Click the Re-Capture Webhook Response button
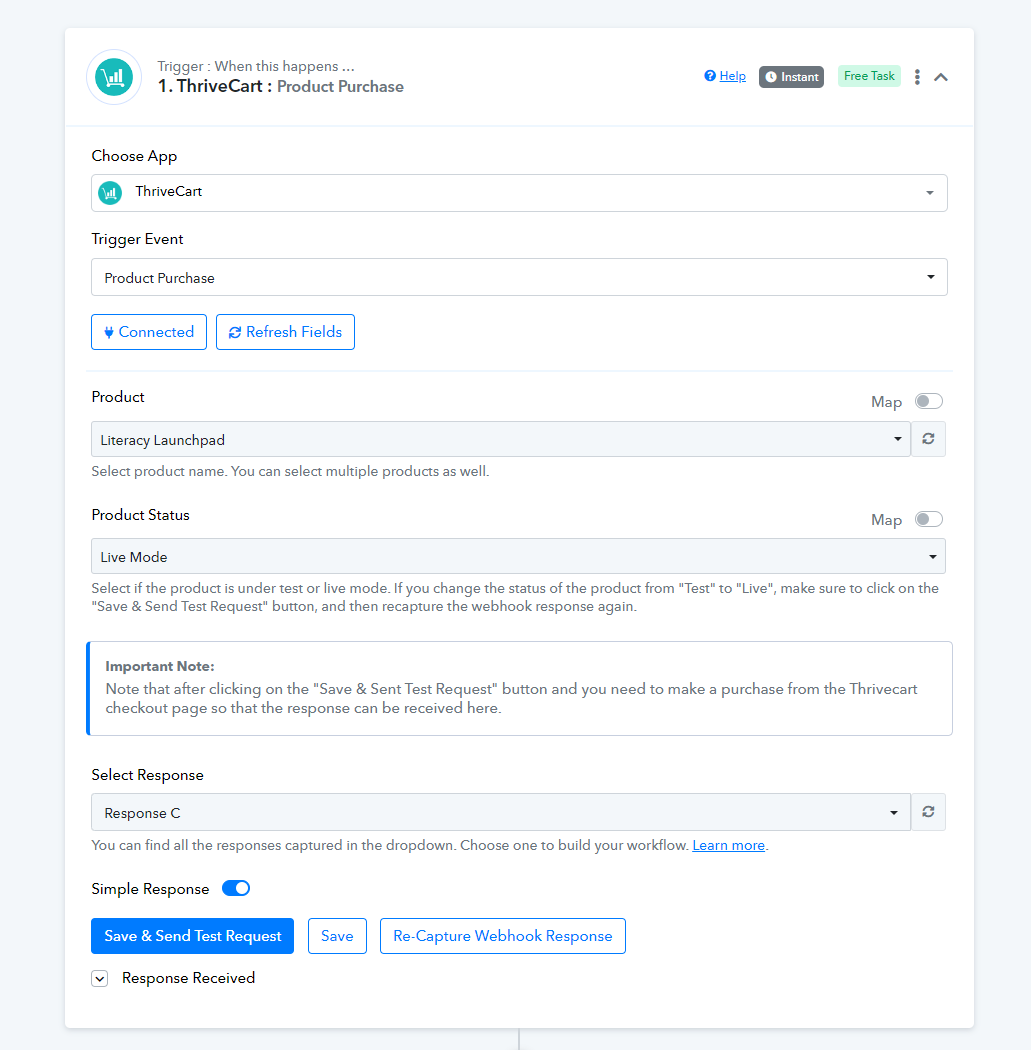The height and width of the screenshot is (1050, 1031). tap(503, 936)
